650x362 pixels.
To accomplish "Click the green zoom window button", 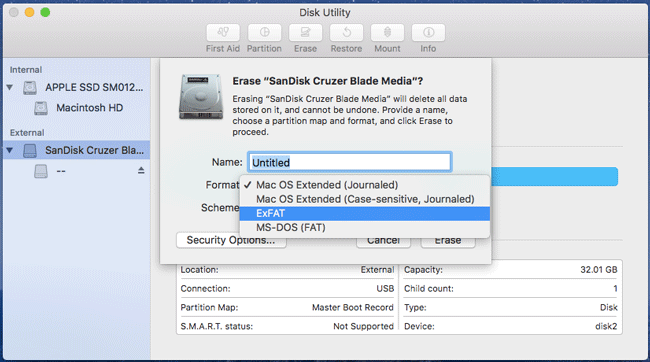I will tap(45, 12).
